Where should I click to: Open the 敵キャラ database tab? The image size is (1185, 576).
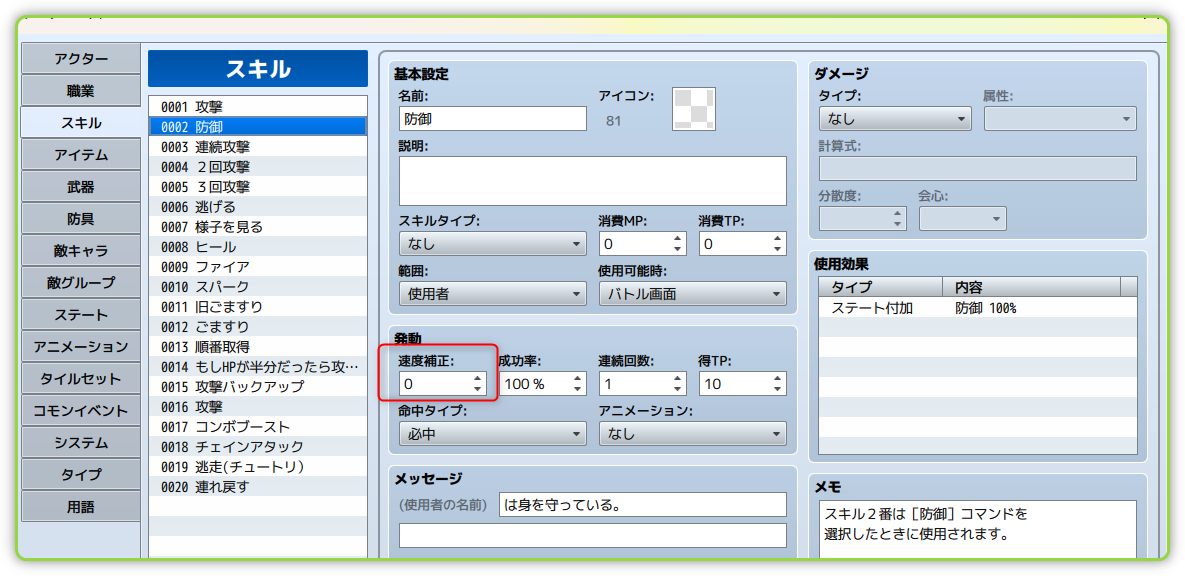81,251
